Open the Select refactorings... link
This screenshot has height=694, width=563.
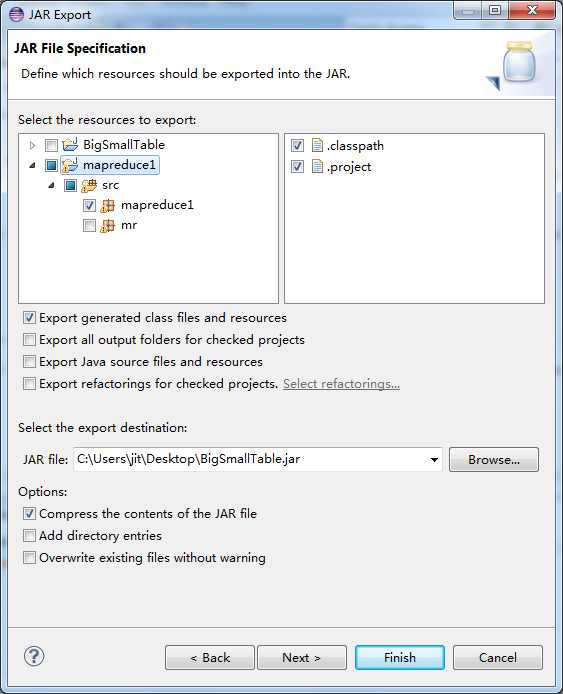tap(341, 384)
